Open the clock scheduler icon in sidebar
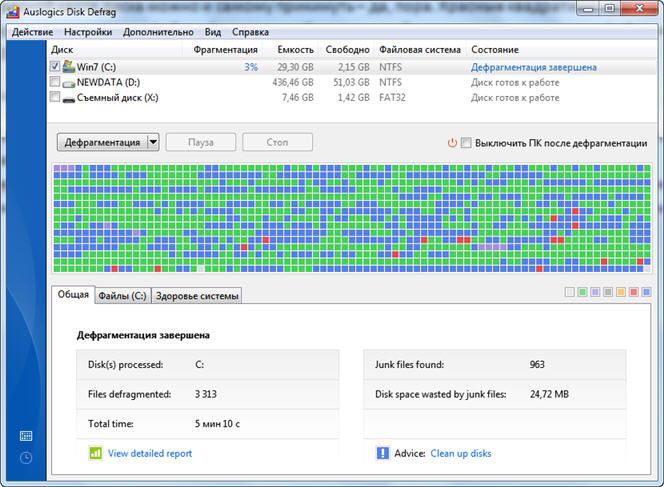Image resolution: width=664 pixels, height=487 pixels. tap(26, 458)
